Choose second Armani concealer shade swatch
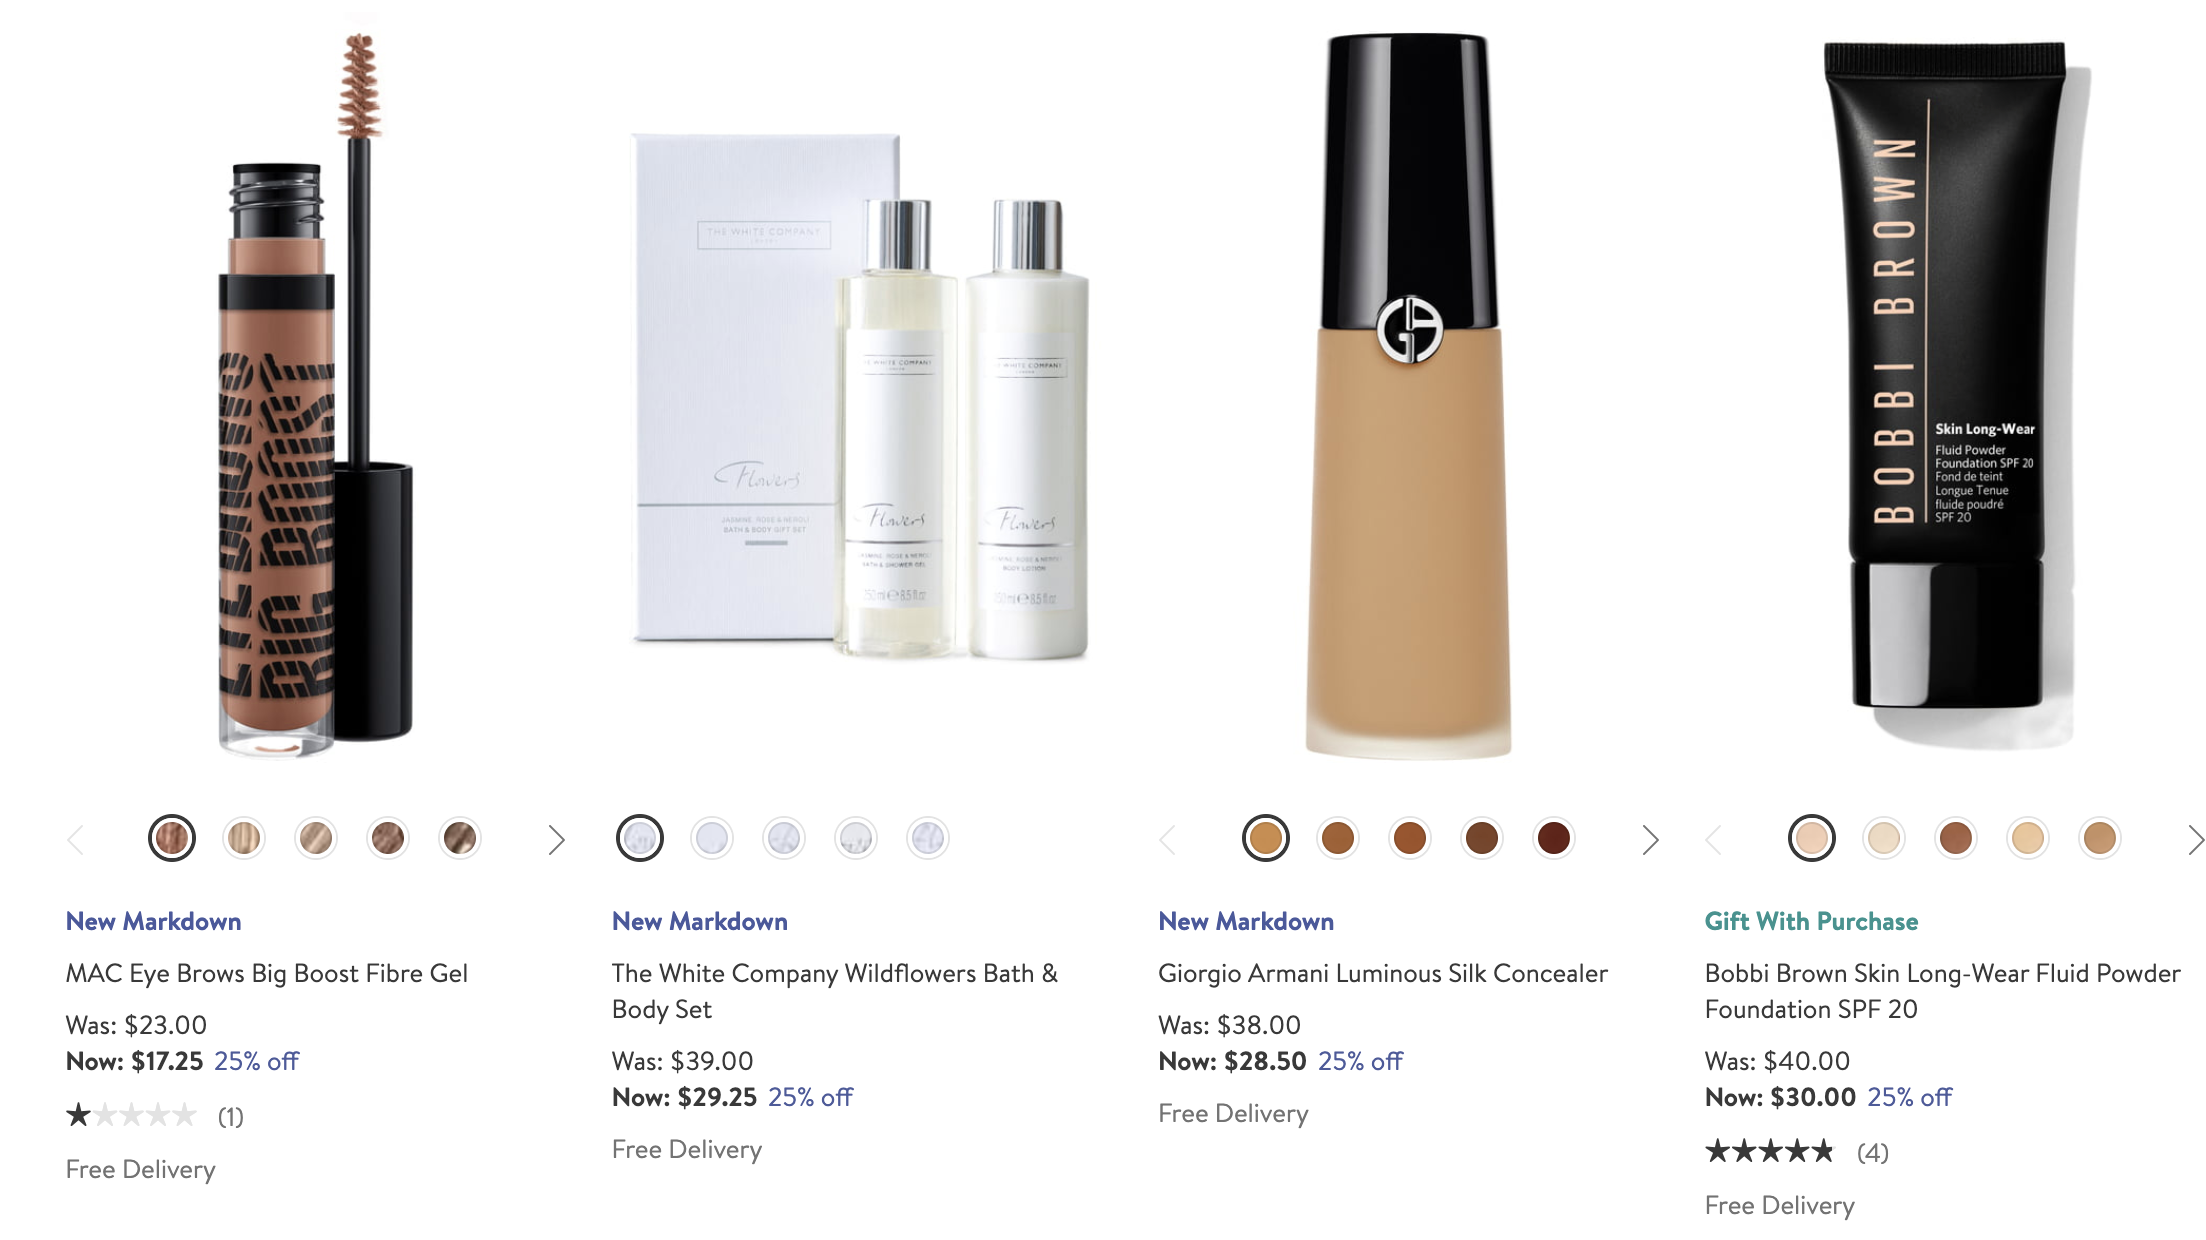 (1338, 838)
